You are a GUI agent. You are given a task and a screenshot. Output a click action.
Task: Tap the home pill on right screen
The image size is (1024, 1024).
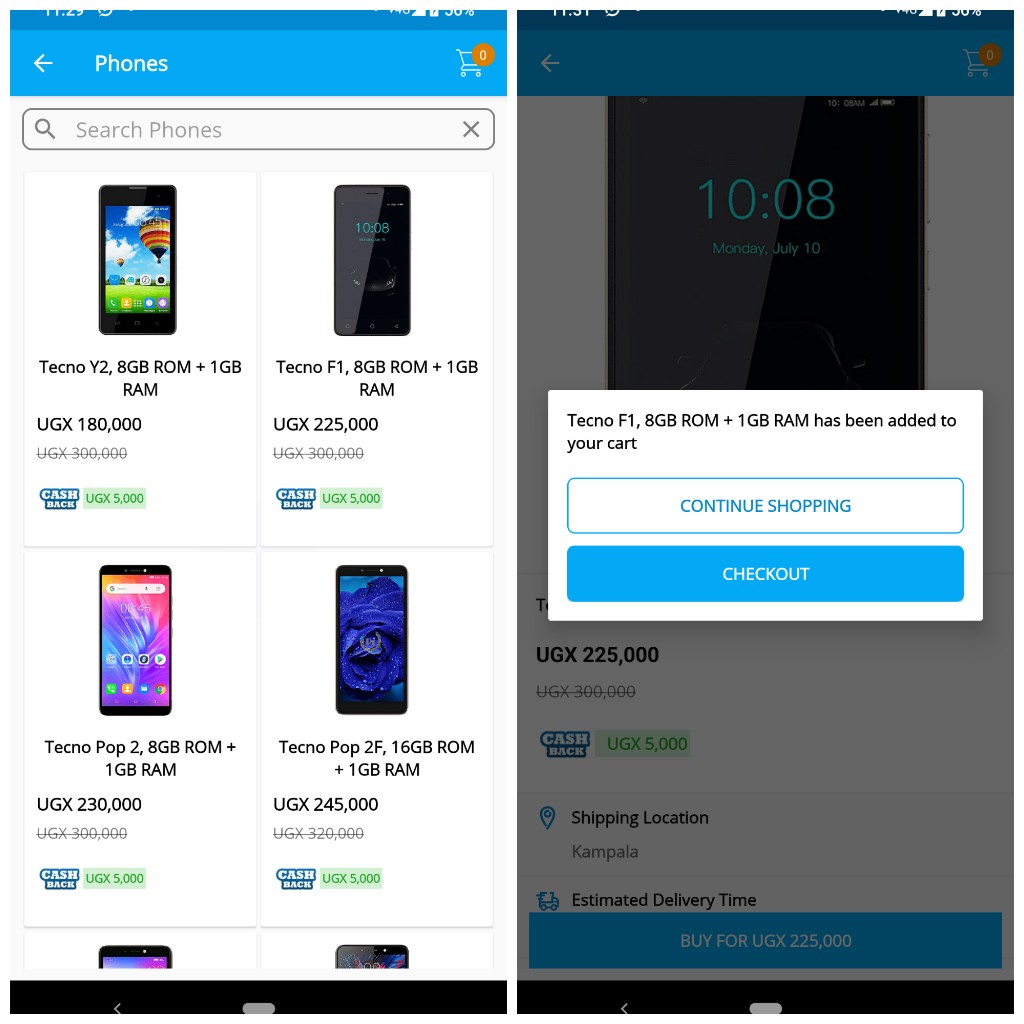coord(765,1008)
